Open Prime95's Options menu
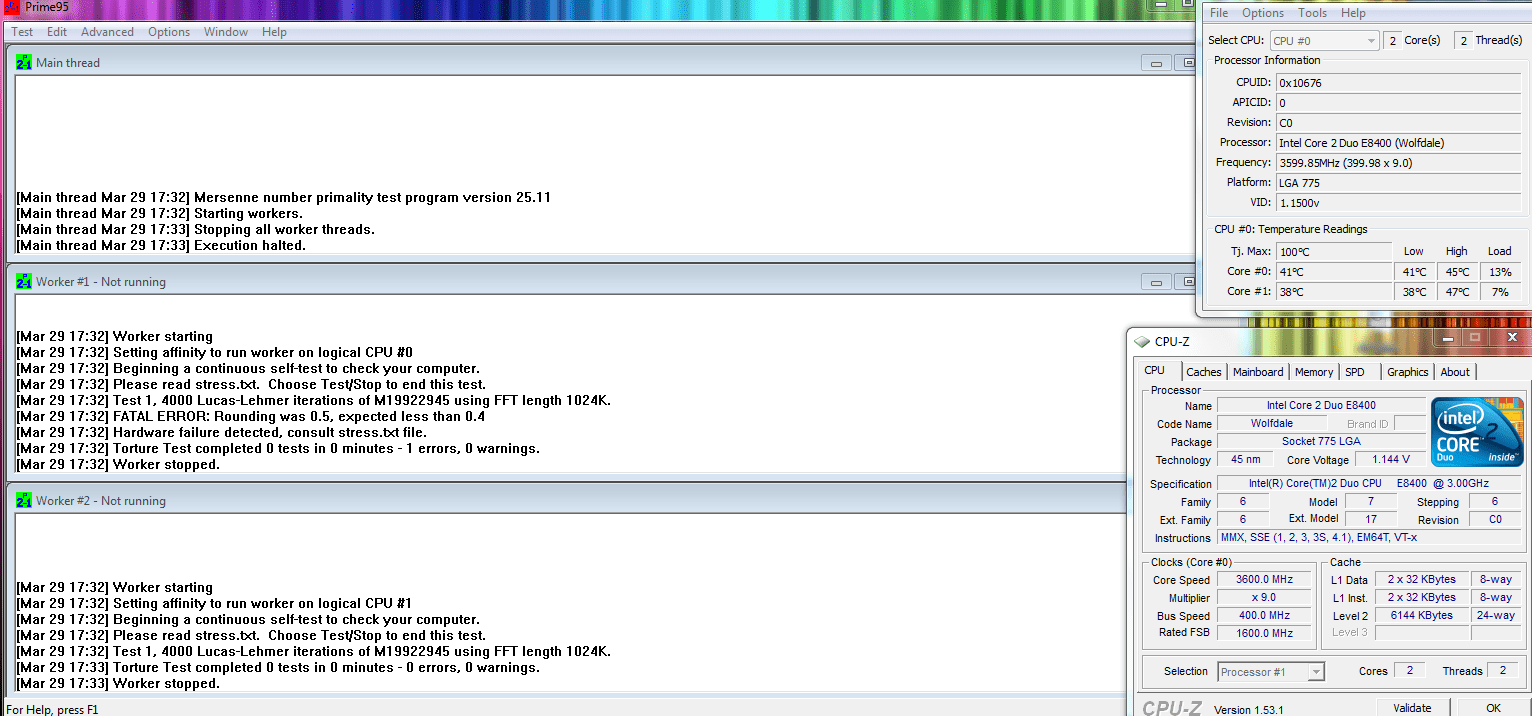Image resolution: width=1532 pixels, height=716 pixels. tap(169, 32)
